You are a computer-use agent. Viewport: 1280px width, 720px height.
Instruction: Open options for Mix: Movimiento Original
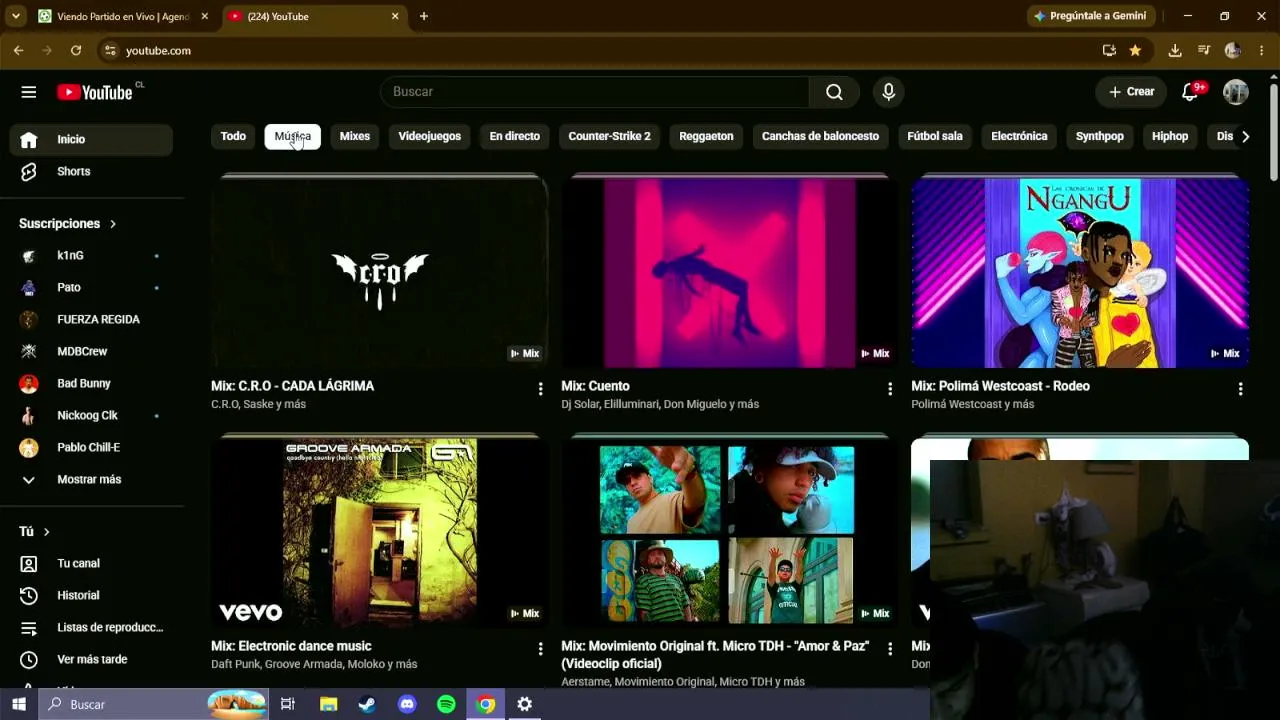coord(890,648)
